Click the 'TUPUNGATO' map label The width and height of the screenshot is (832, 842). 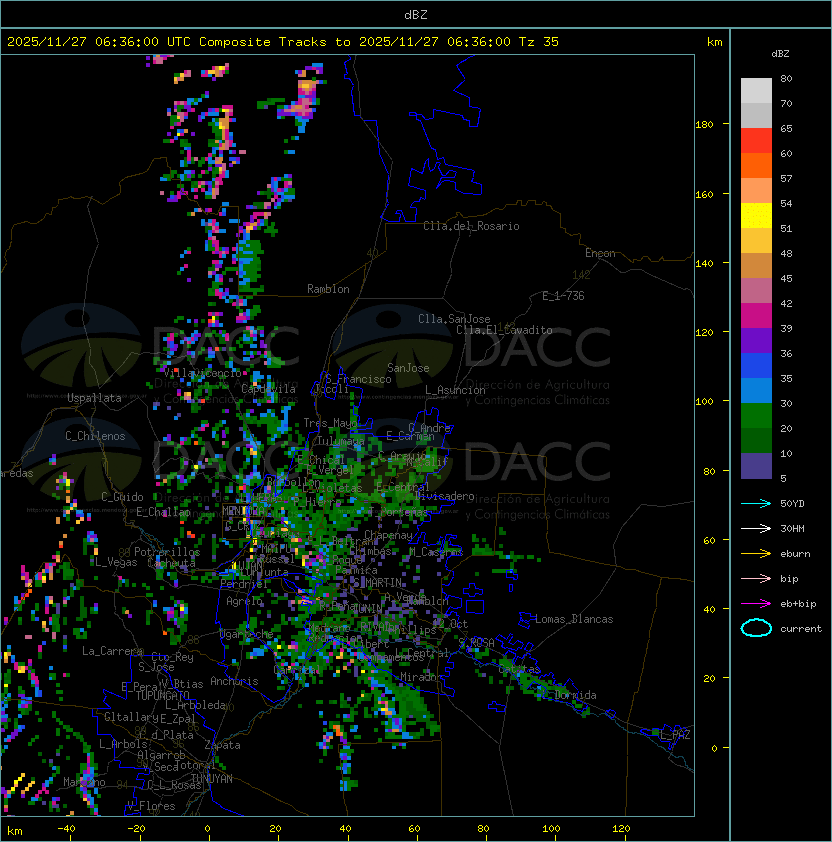[x=162, y=695]
